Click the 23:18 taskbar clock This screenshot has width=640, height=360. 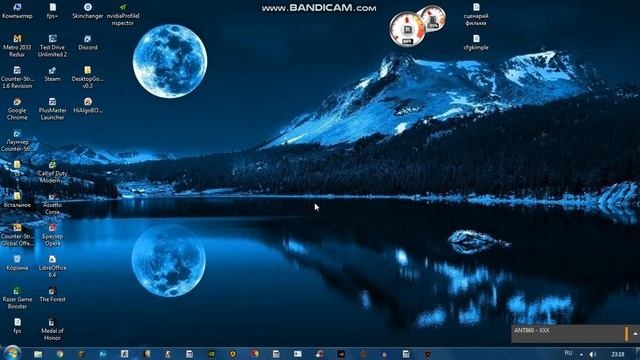tap(618, 354)
